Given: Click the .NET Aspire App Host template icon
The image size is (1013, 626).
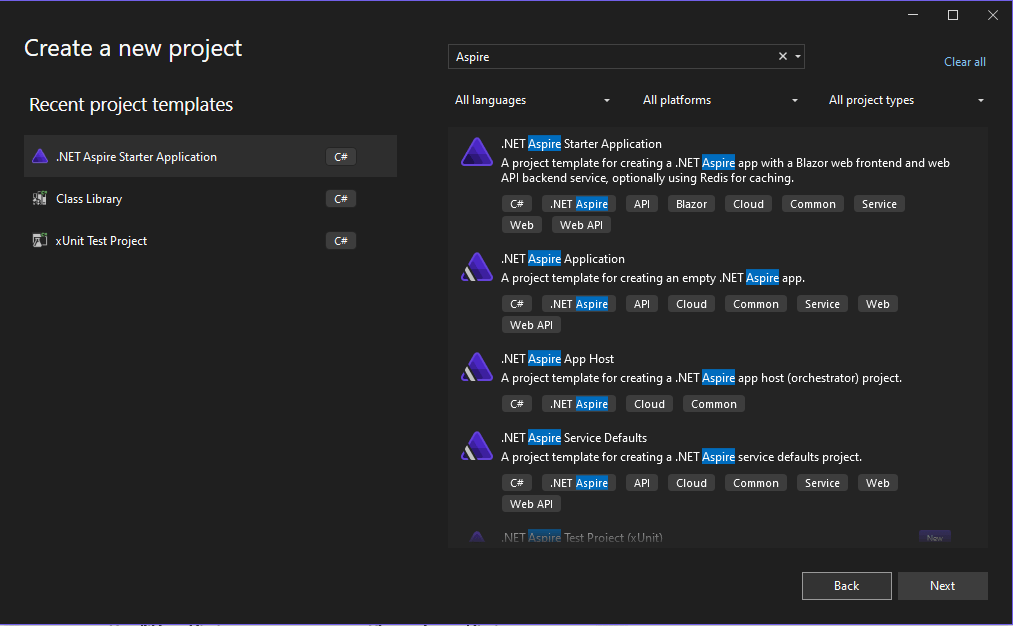Looking at the screenshot, I should [477, 367].
